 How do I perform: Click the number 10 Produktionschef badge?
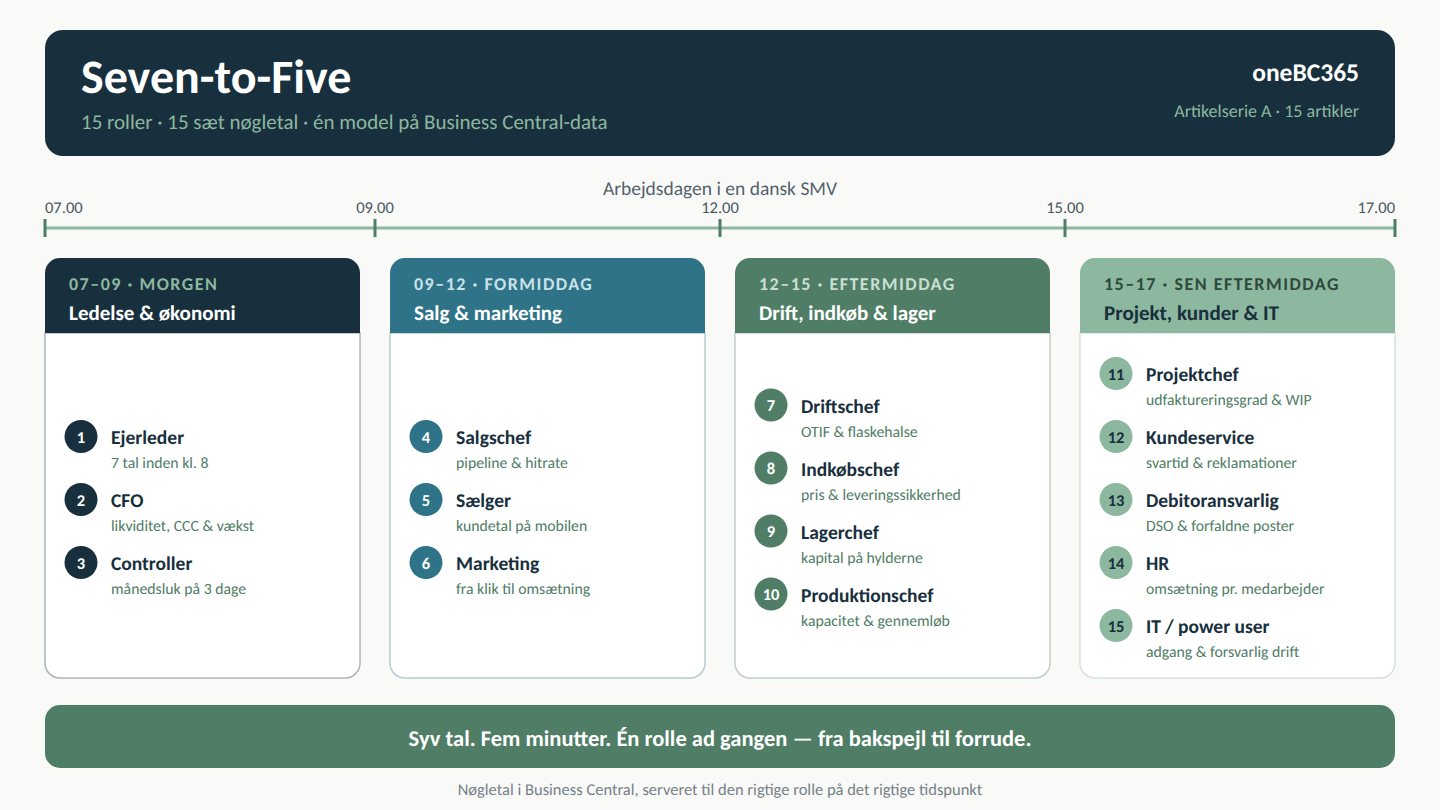pos(771,595)
